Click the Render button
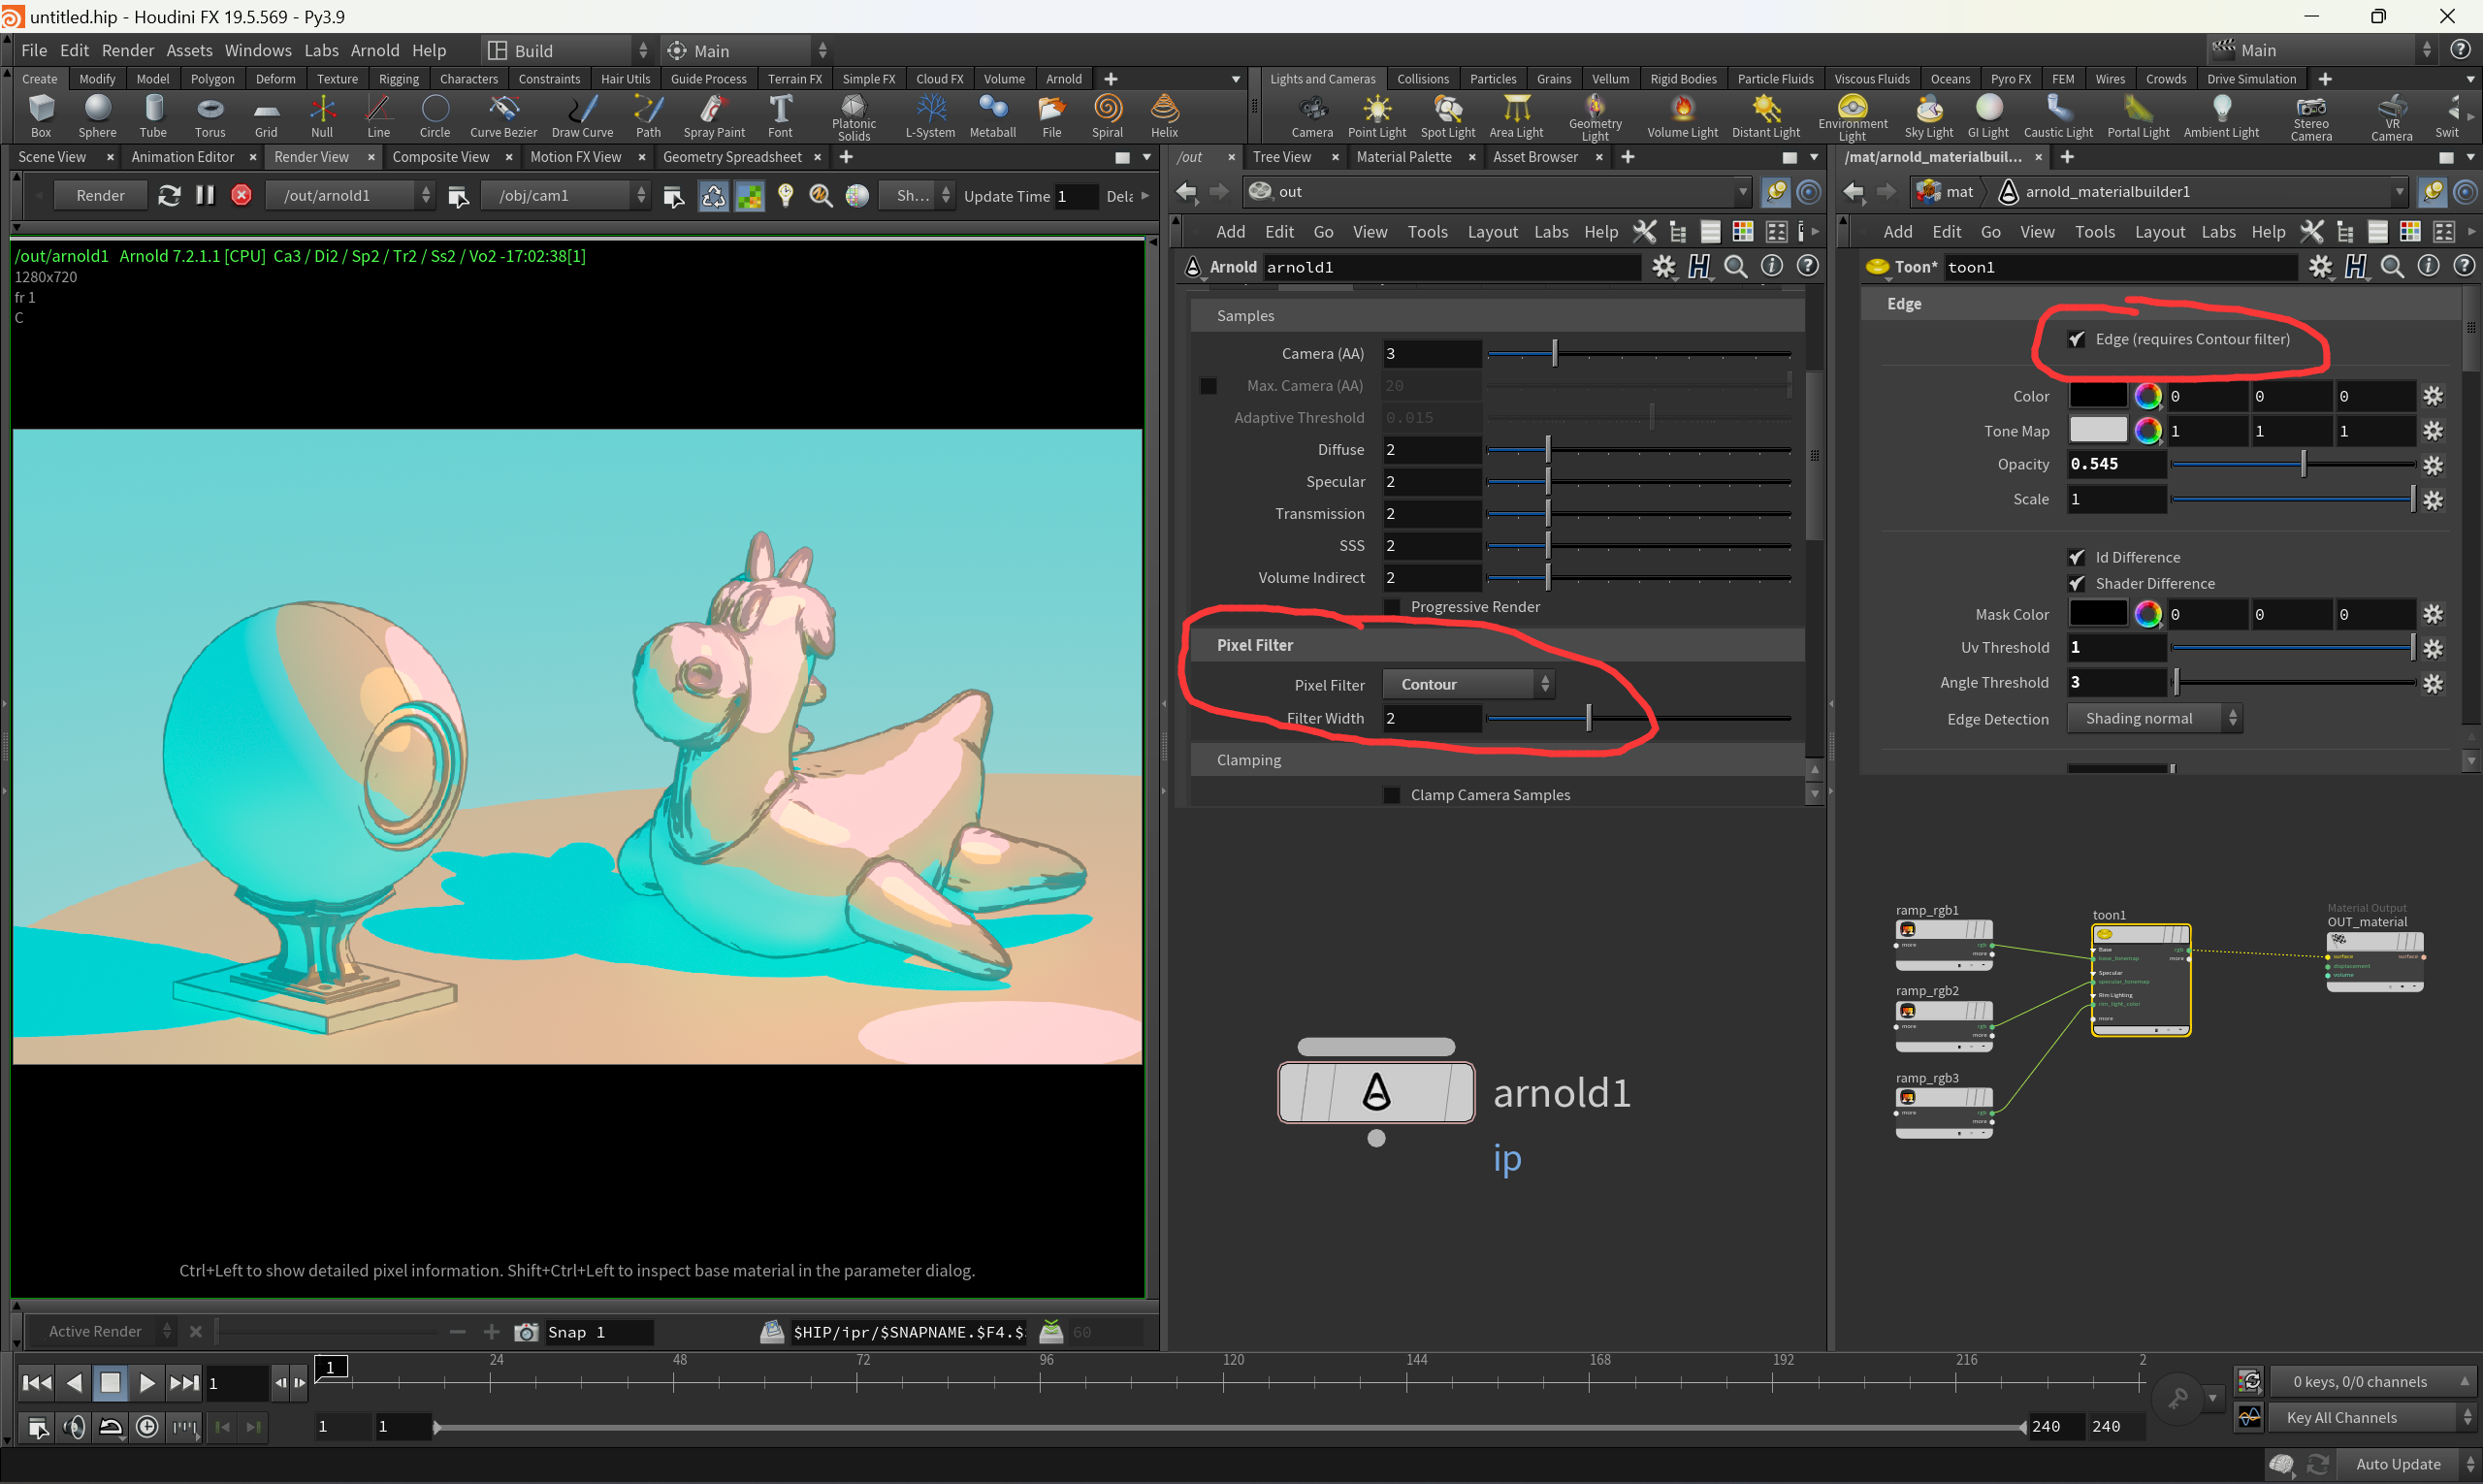Viewport: 2483px width, 1484px height. pyautogui.click(x=100, y=195)
